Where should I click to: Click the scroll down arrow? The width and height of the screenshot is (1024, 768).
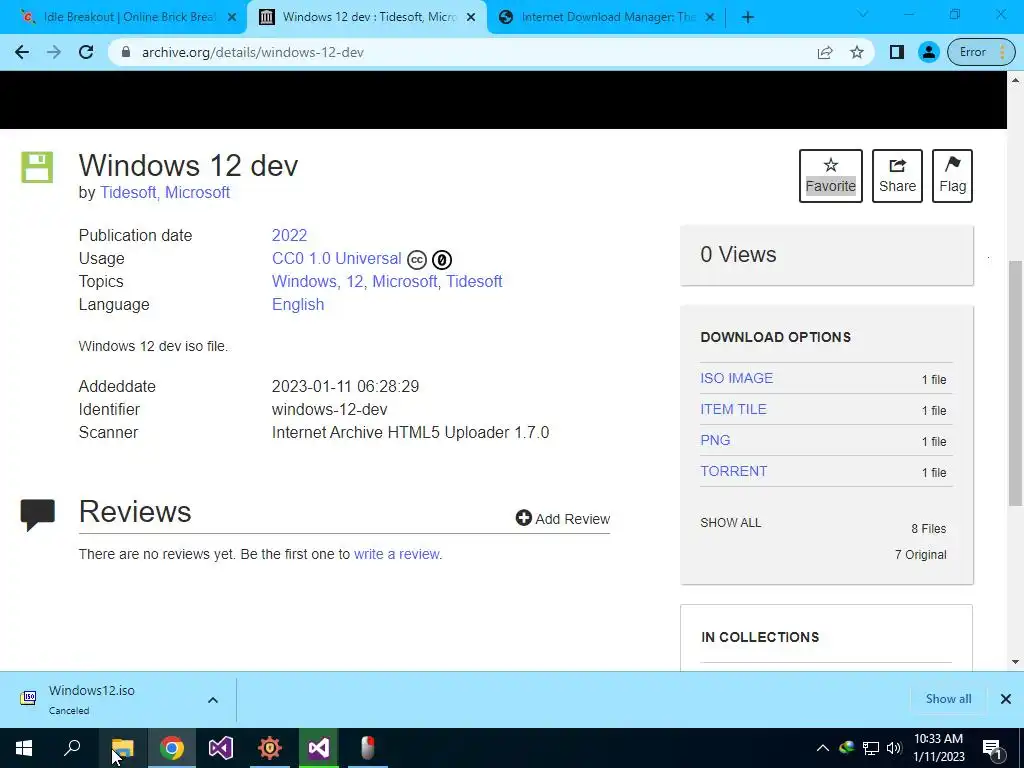[x=1016, y=662]
